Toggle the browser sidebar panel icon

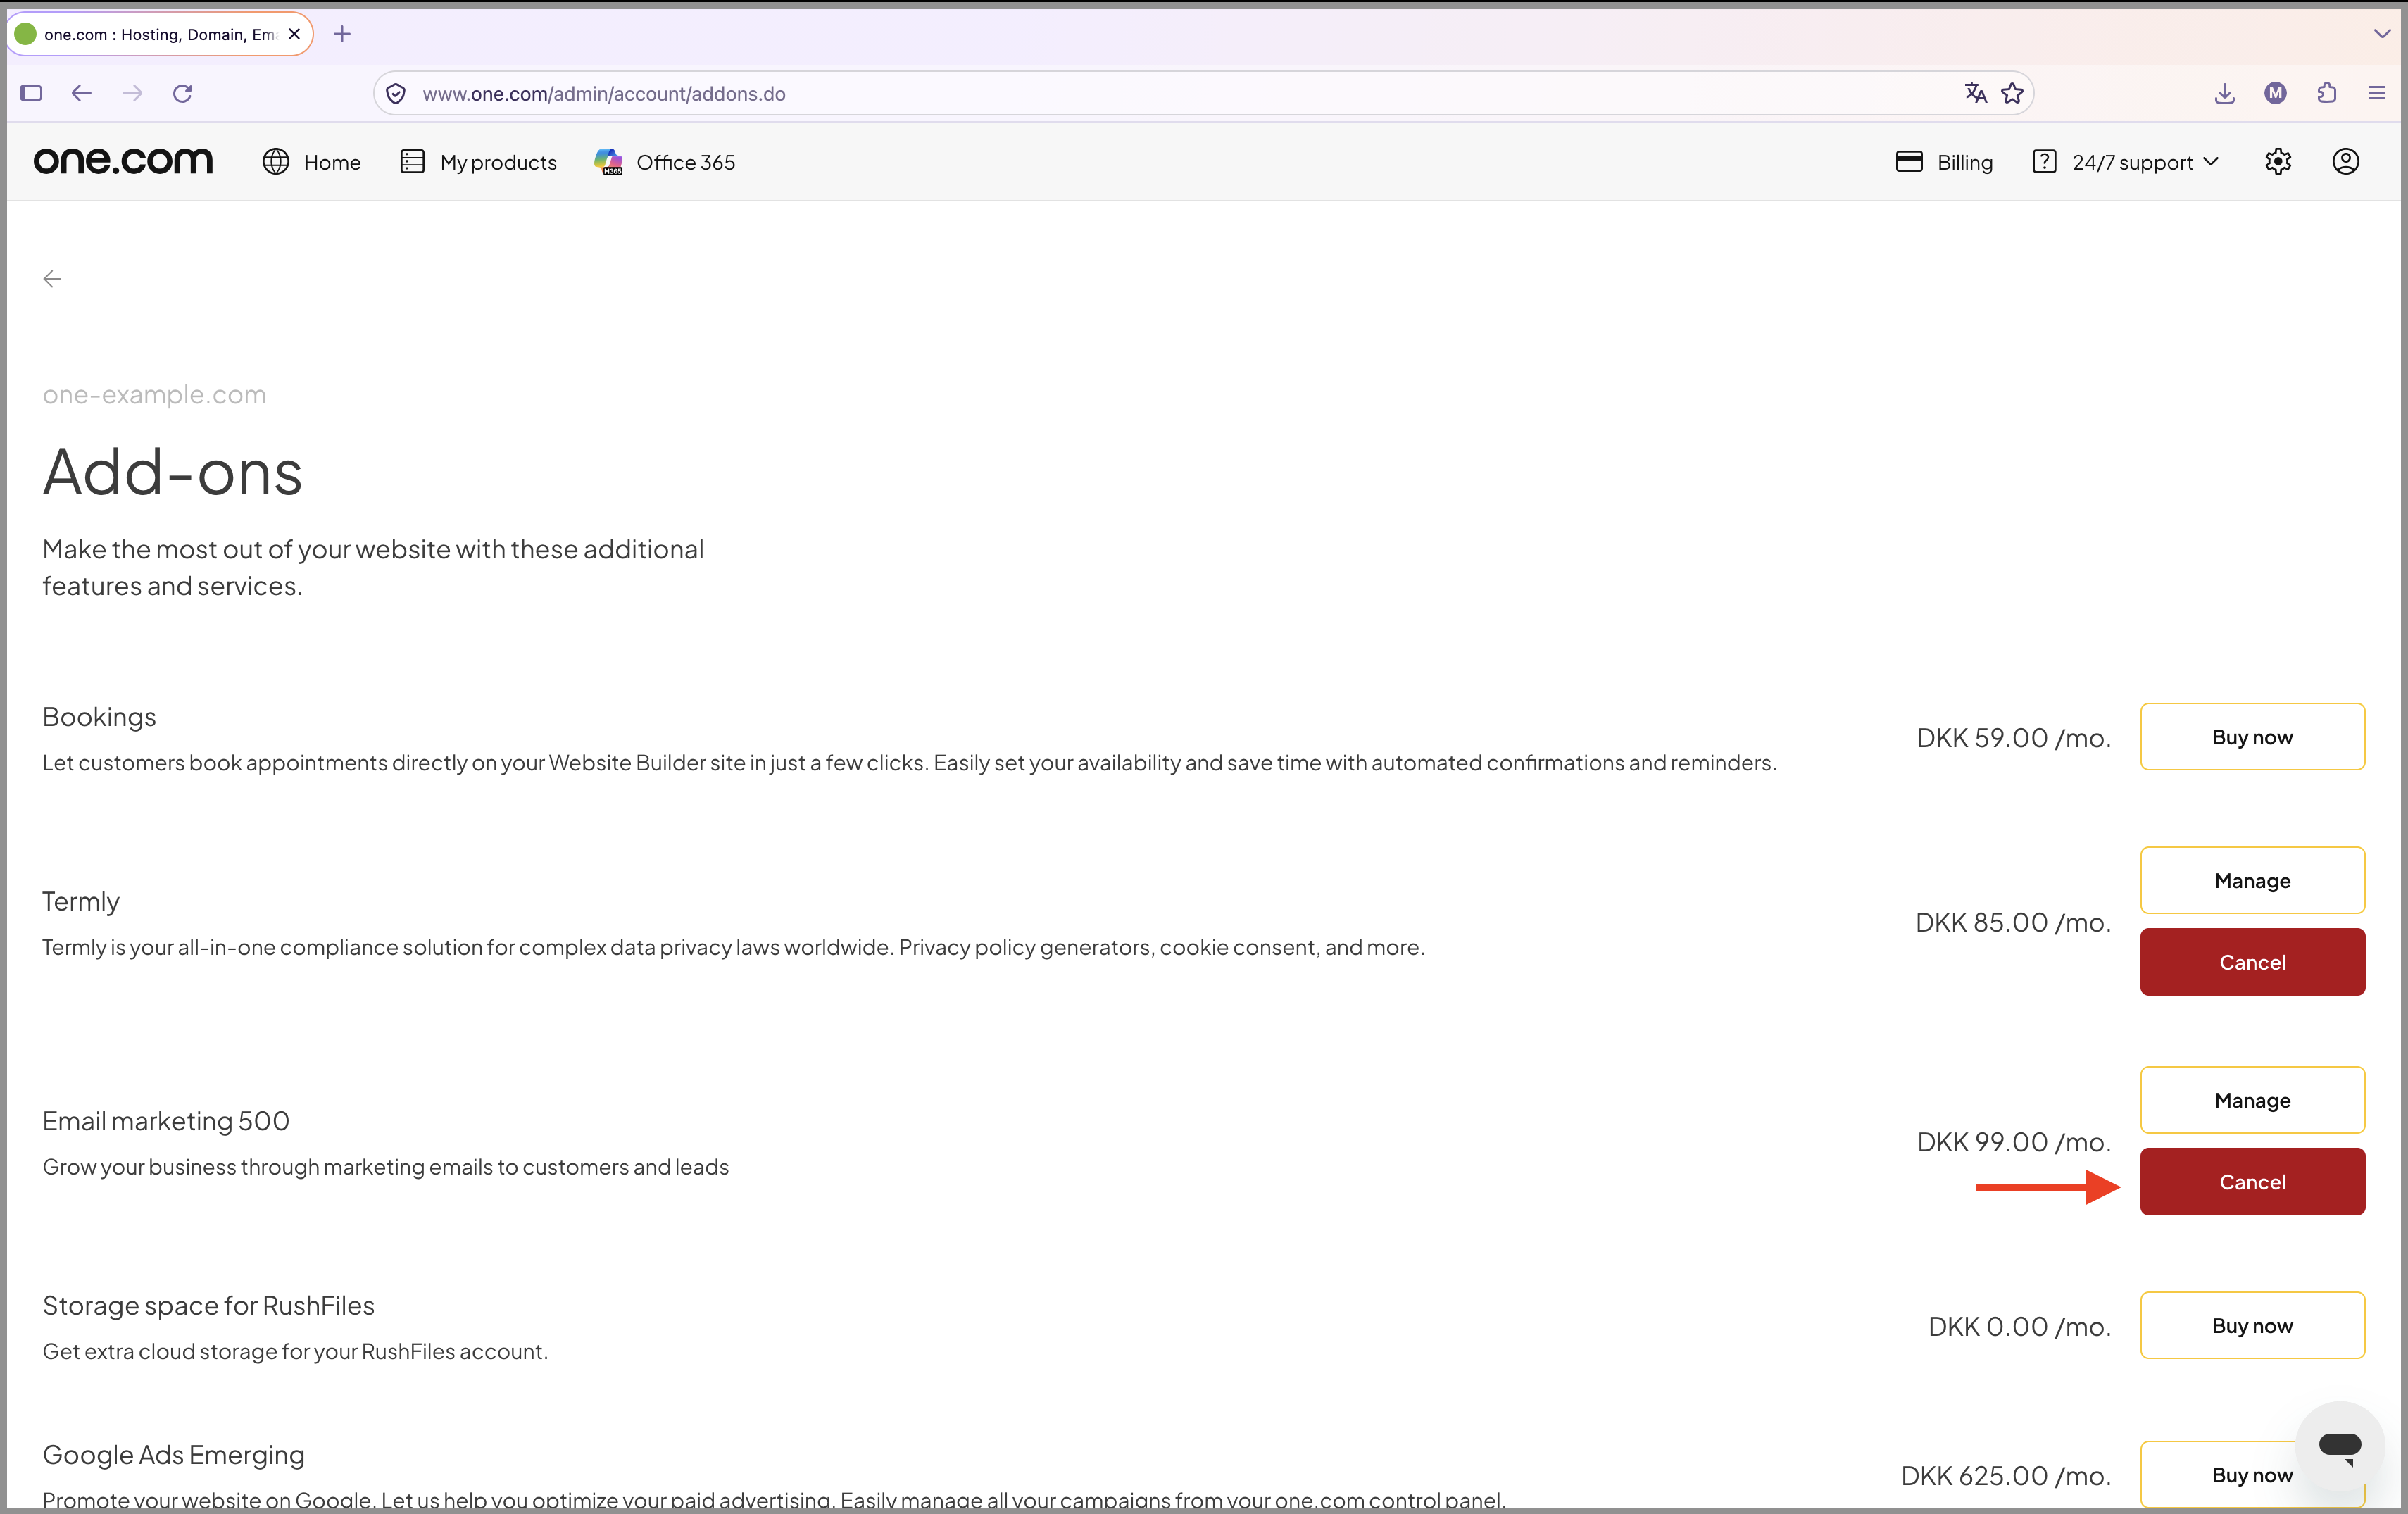tap(31, 93)
